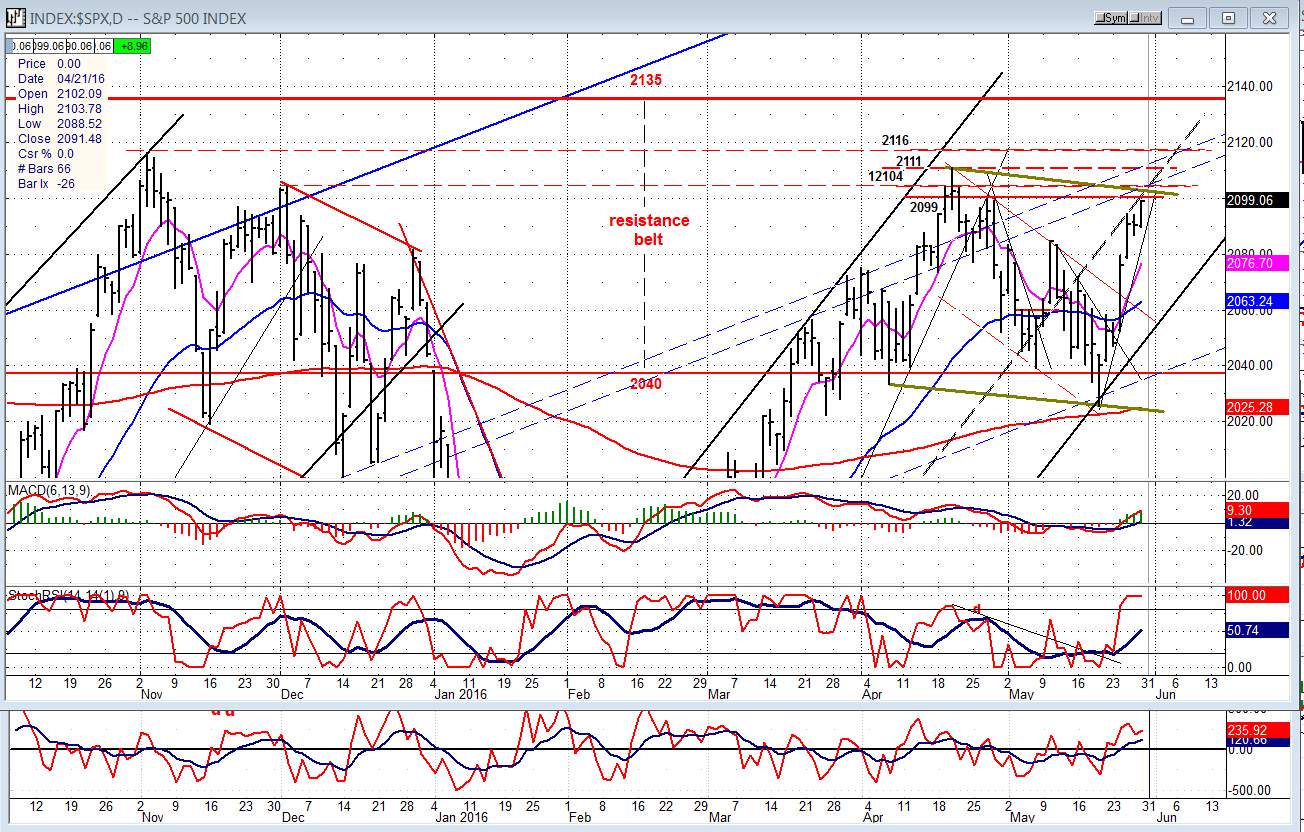The width and height of the screenshot is (1304, 832).
Task: Click the 2140.00 price axis label
Action: (x=1248, y=86)
